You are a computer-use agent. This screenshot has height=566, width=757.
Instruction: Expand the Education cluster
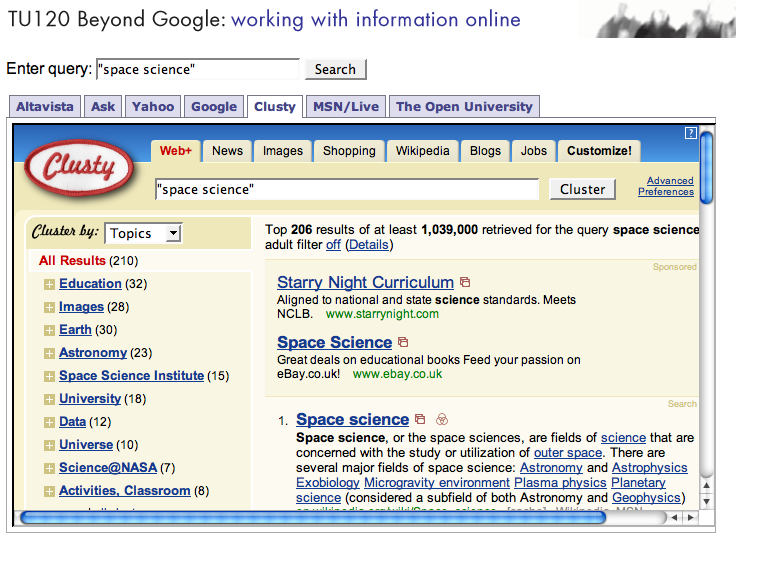click(49, 284)
